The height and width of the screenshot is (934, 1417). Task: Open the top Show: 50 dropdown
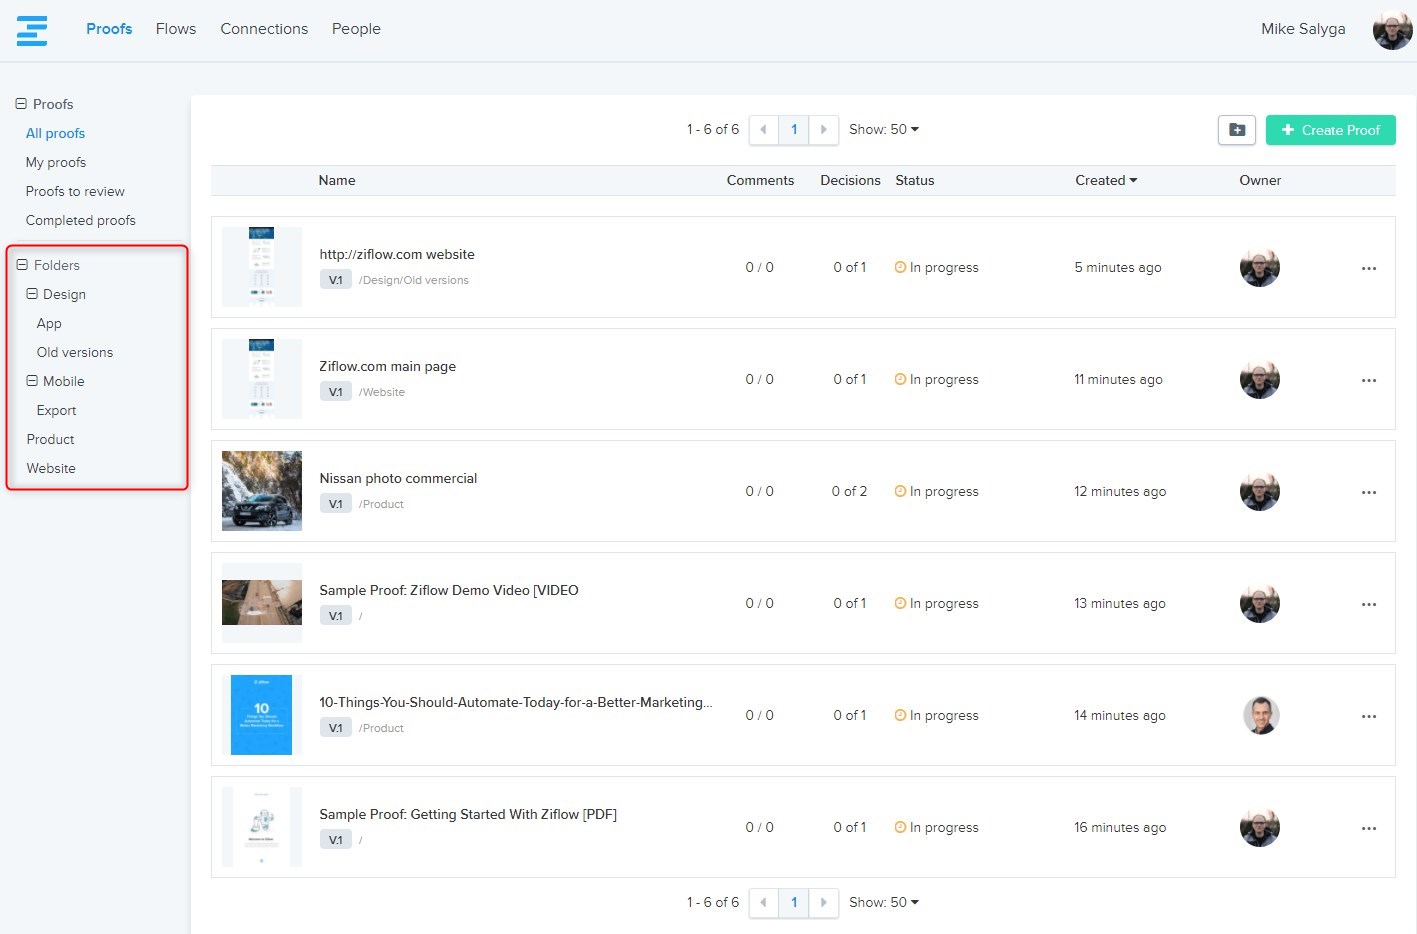[x=883, y=130]
